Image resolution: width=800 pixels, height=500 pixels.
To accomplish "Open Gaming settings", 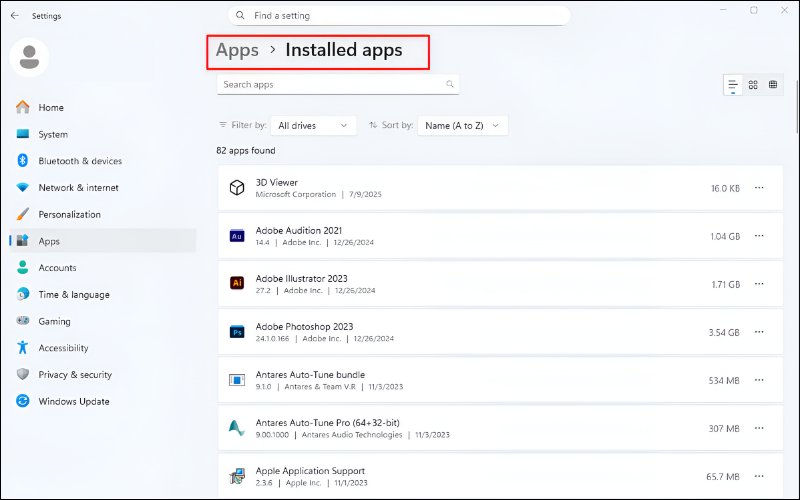I will click(103, 321).
